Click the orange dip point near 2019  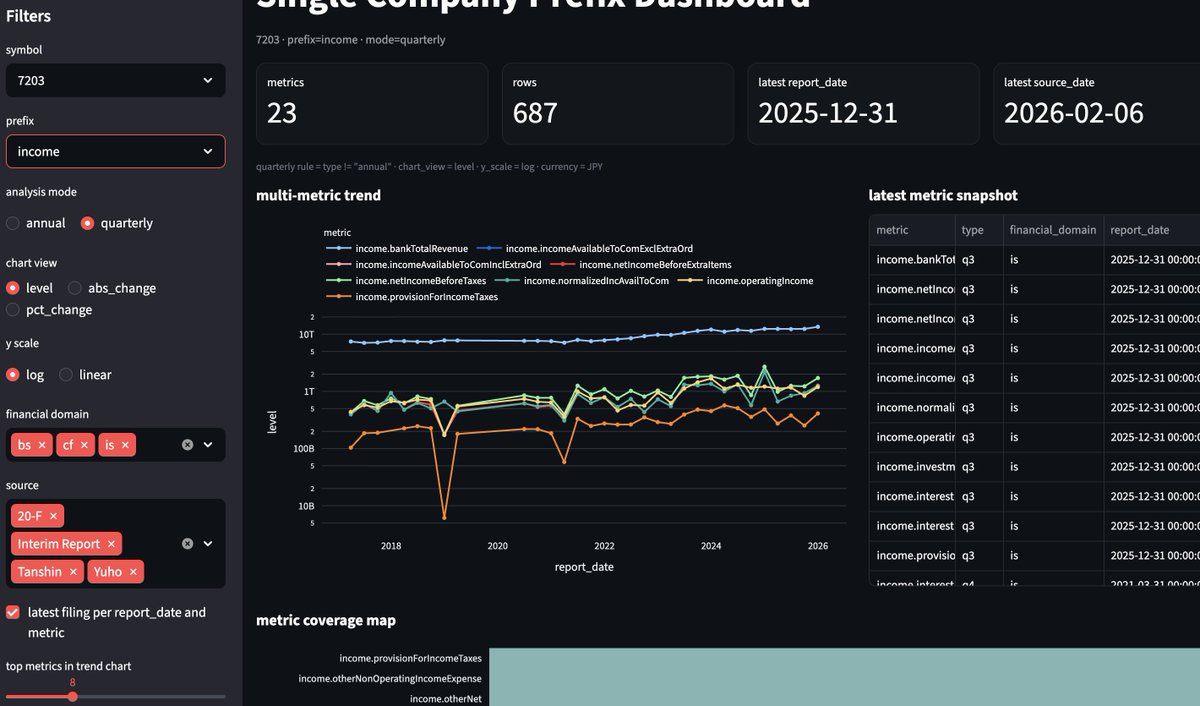[x=444, y=517]
